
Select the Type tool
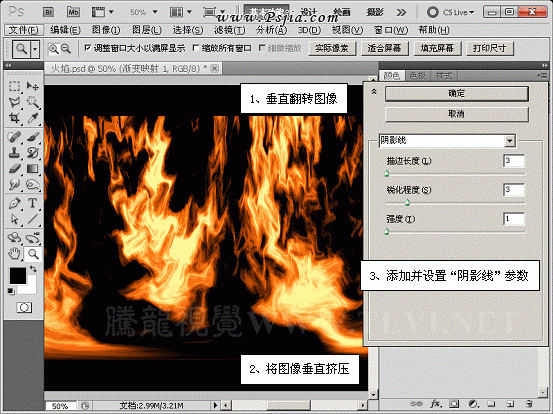pos(33,203)
